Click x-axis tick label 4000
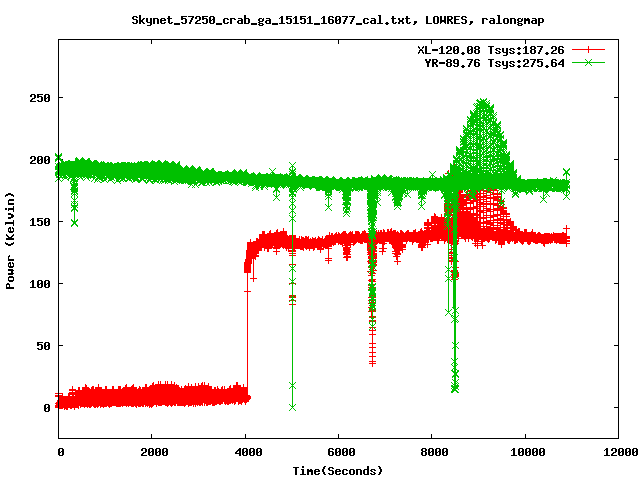Viewport: 640px width, 480px height. (x=248, y=452)
